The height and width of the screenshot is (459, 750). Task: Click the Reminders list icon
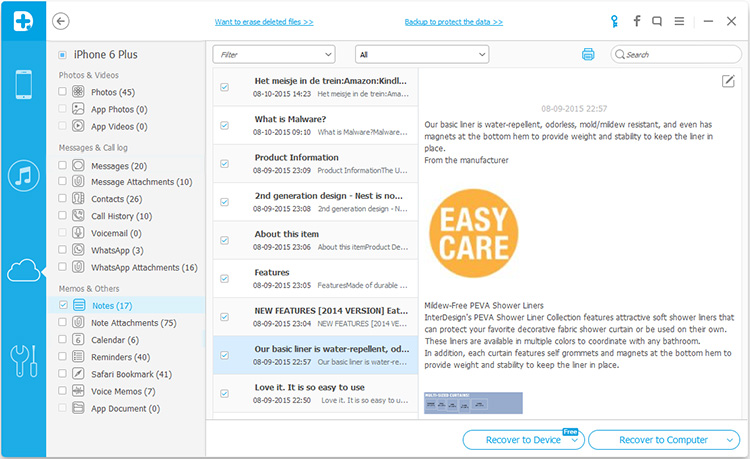click(78, 356)
